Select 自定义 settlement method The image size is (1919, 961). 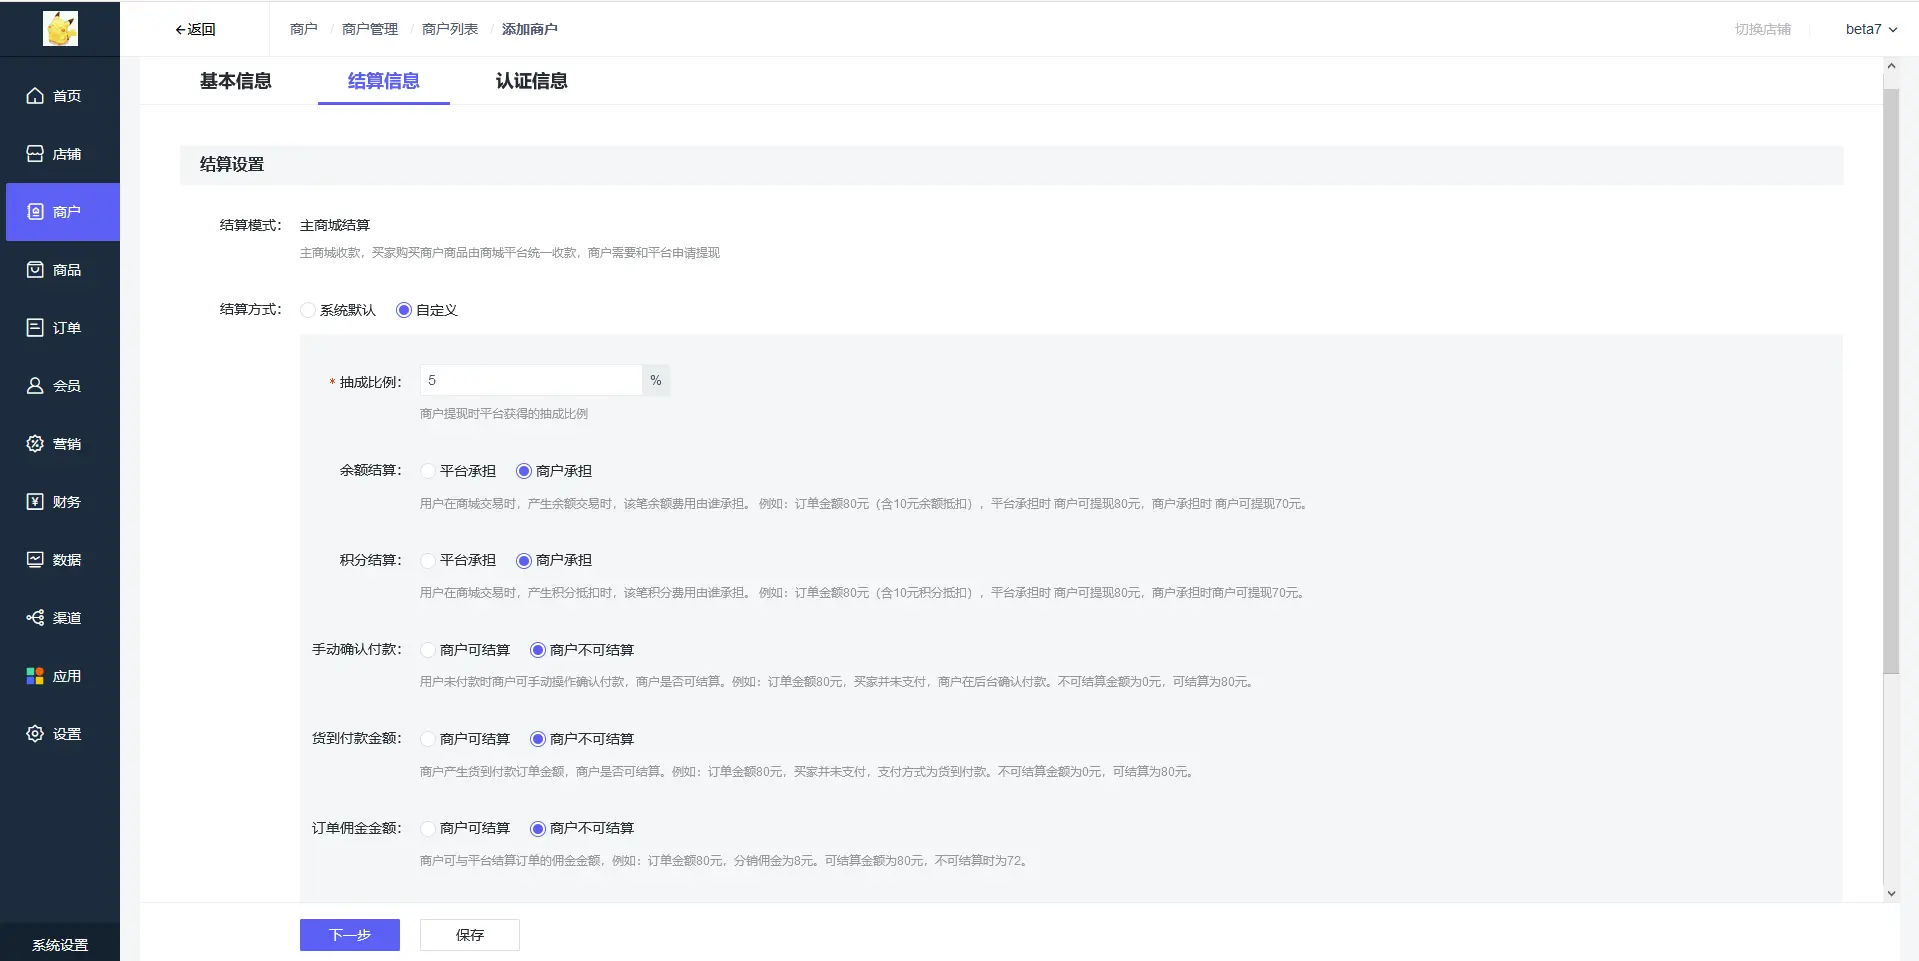(x=404, y=310)
